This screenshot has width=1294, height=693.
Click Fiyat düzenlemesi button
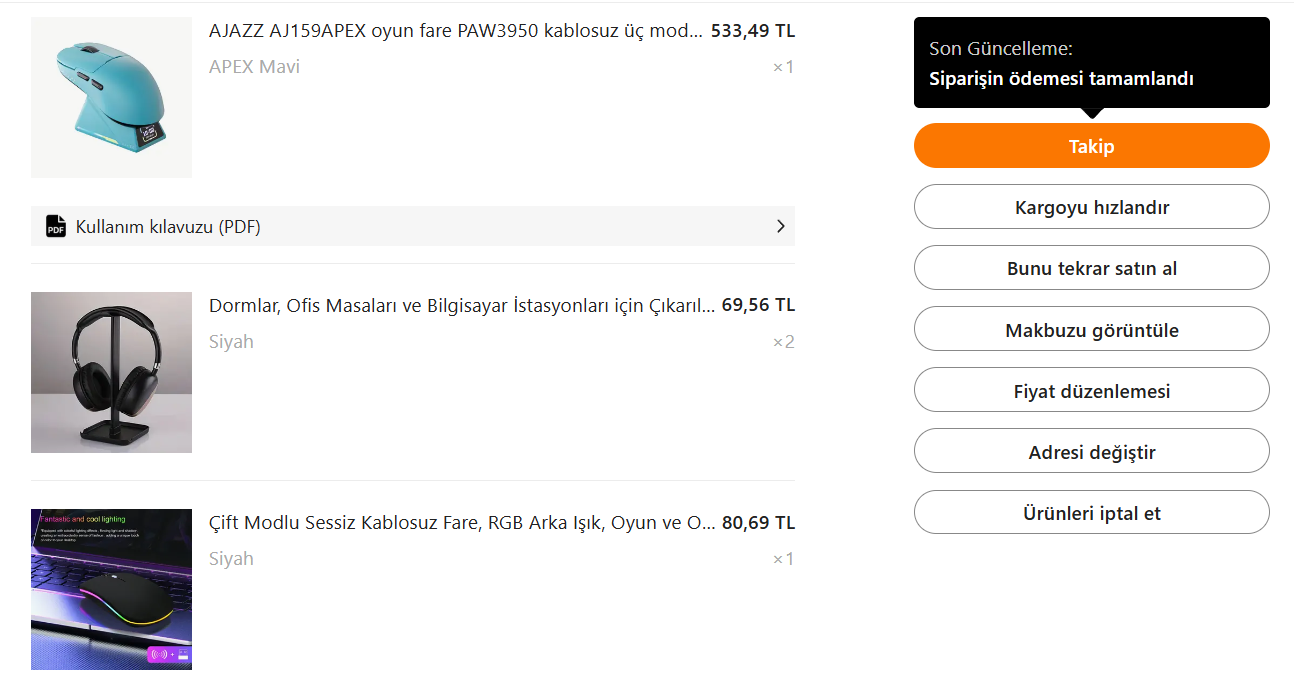[x=1091, y=391]
